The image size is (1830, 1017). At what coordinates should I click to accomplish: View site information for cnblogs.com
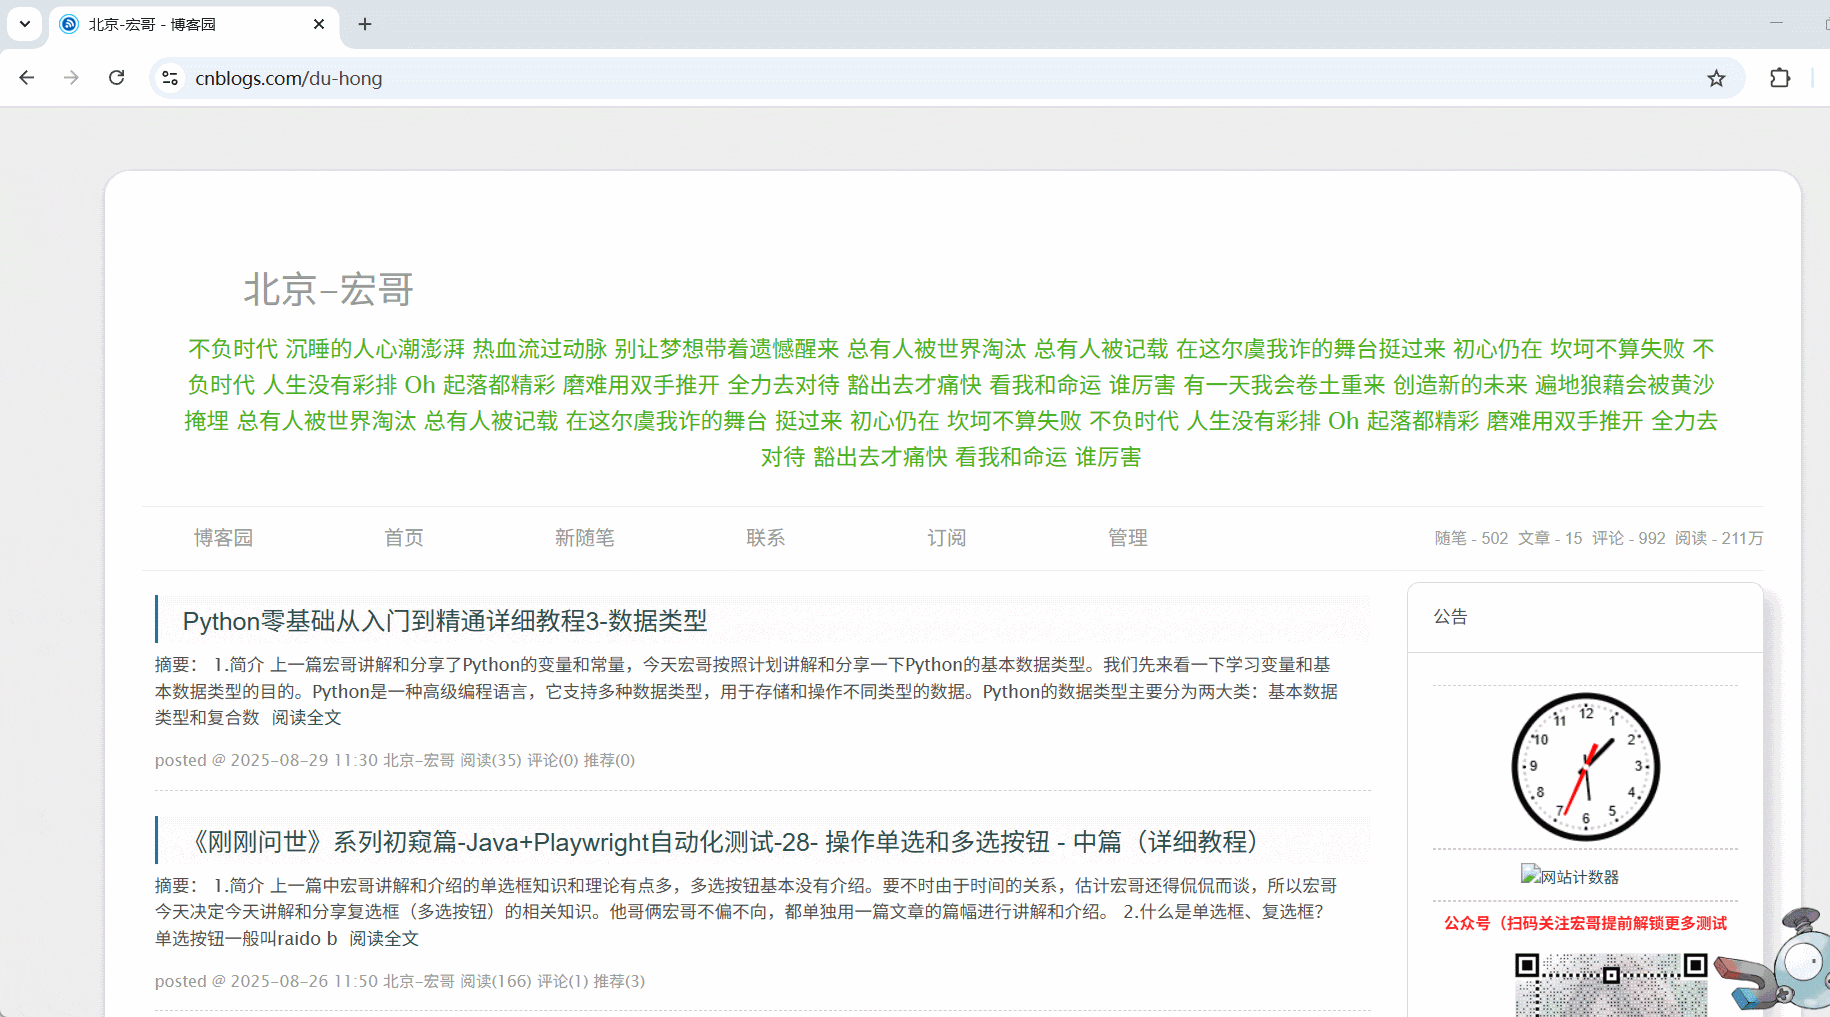point(170,78)
